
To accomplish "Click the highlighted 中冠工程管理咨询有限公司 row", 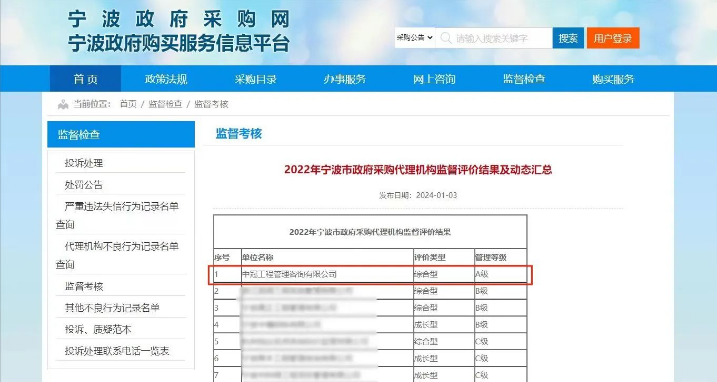I will (370, 274).
